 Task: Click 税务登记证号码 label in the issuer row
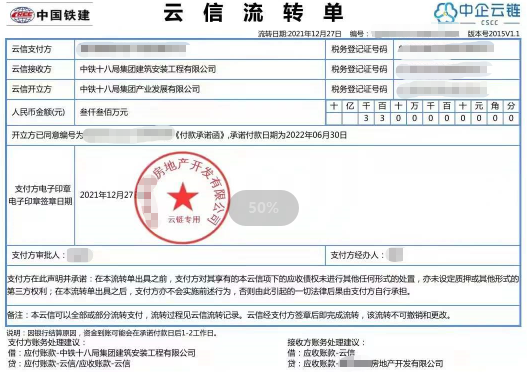[359, 89]
